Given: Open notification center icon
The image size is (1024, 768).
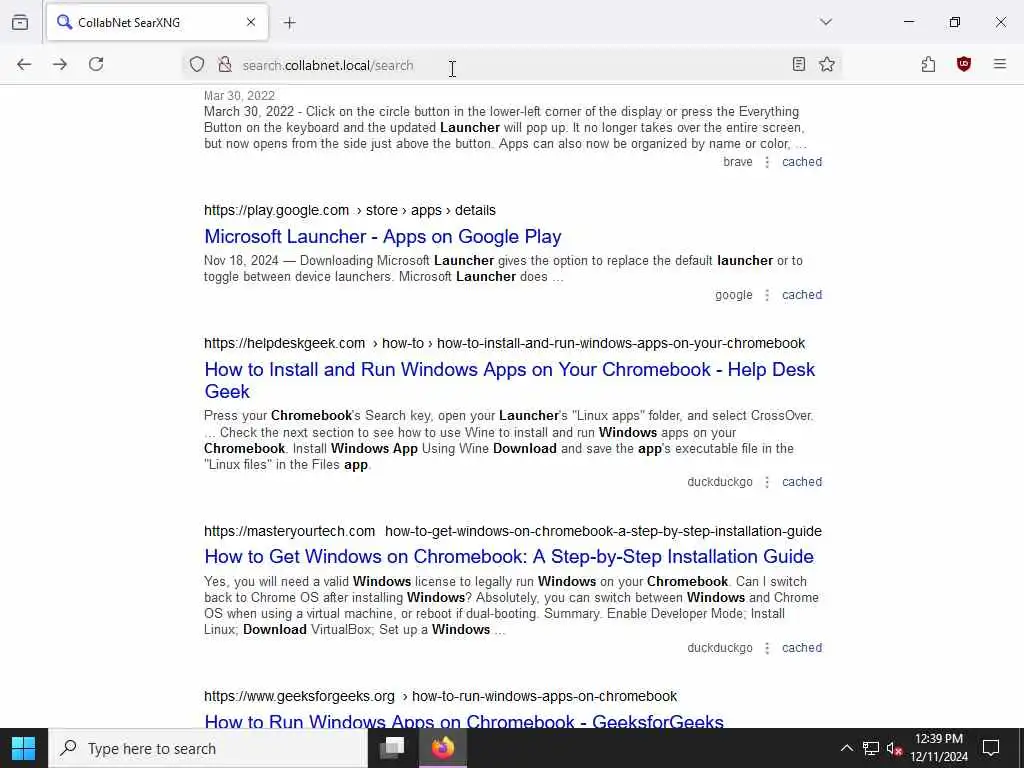Looking at the screenshot, I should [x=991, y=748].
